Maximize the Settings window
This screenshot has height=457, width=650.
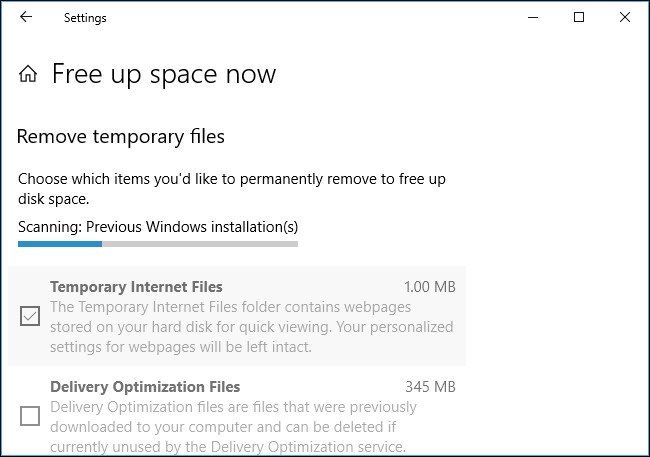pyautogui.click(x=579, y=17)
